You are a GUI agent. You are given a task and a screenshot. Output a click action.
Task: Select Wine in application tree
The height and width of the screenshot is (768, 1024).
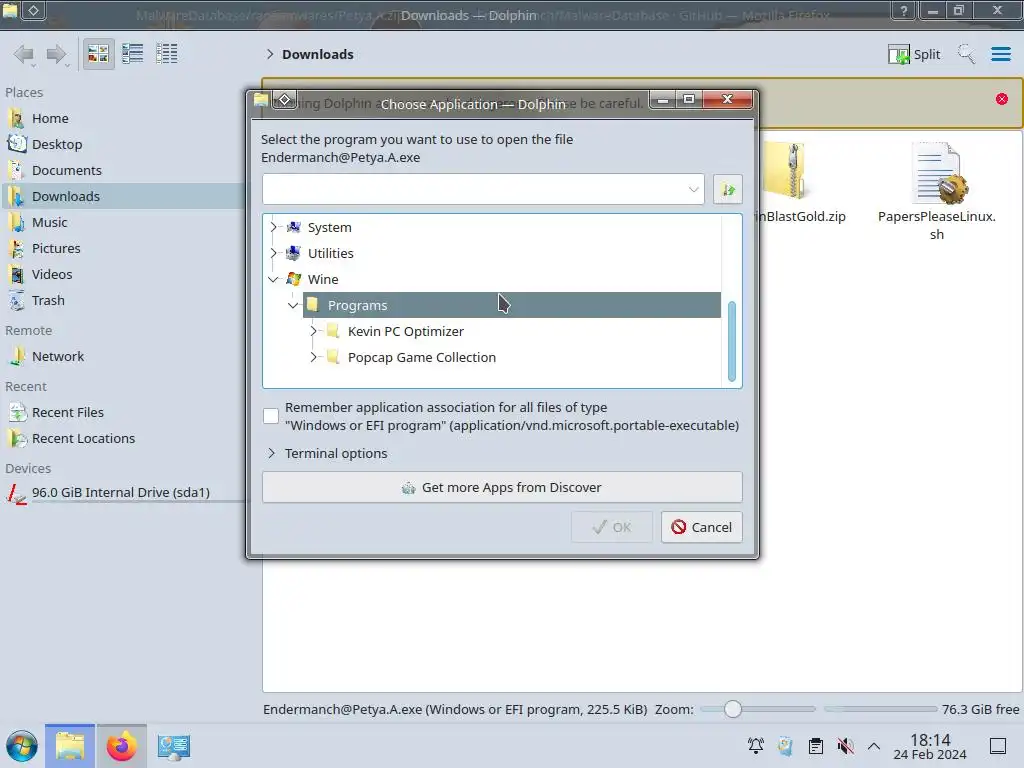323,280
